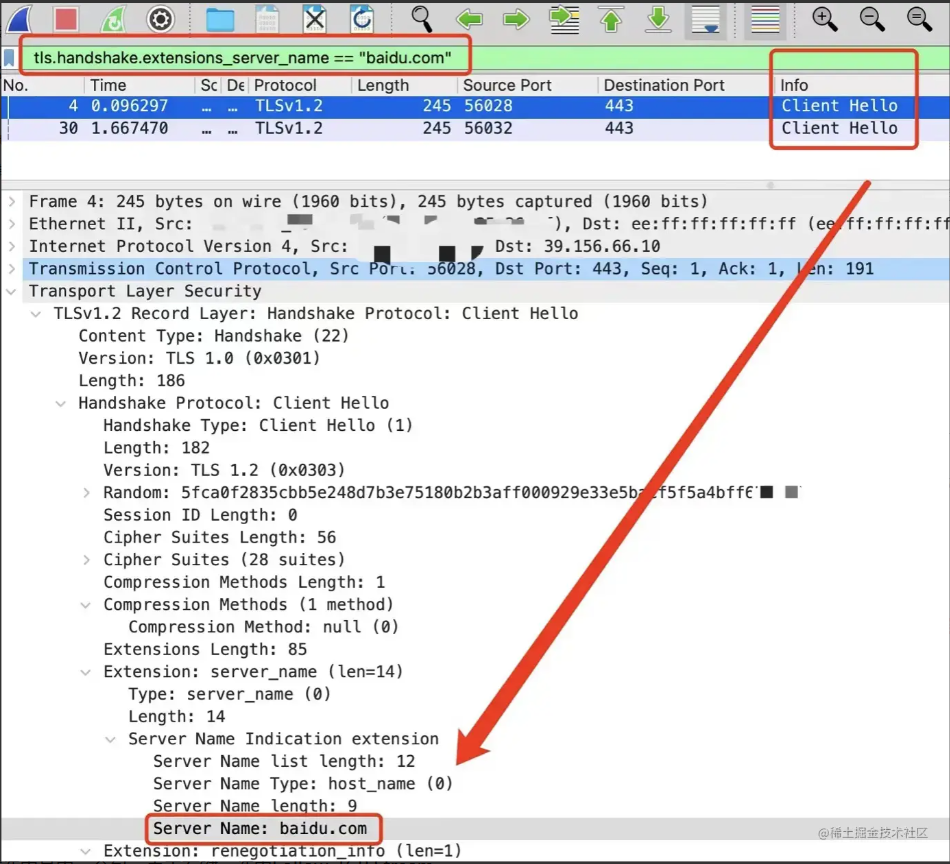
Task: Go back with green left arrow
Action: coord(470,19)
